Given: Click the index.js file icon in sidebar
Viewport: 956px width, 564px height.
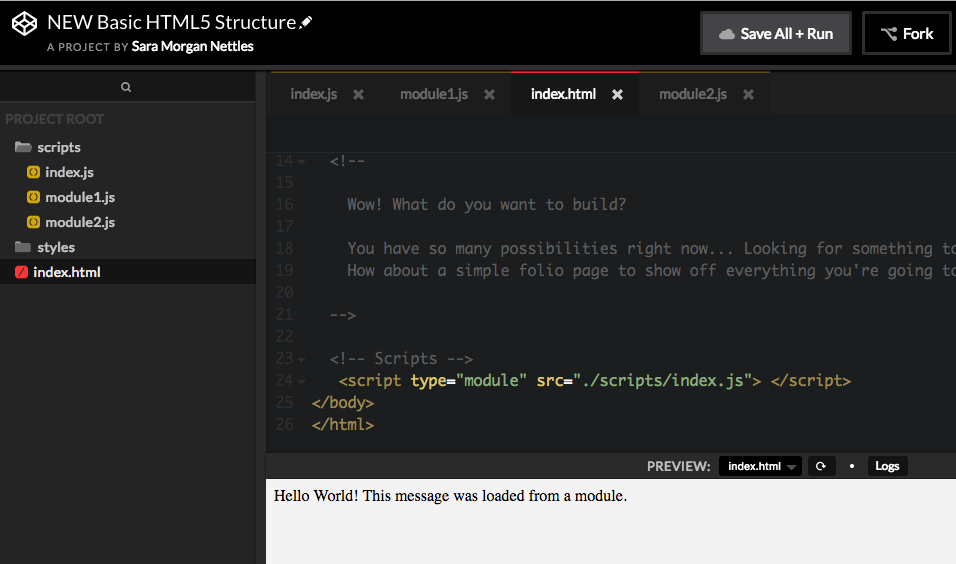Looking at the screenshot, I should tap(34, 173).
